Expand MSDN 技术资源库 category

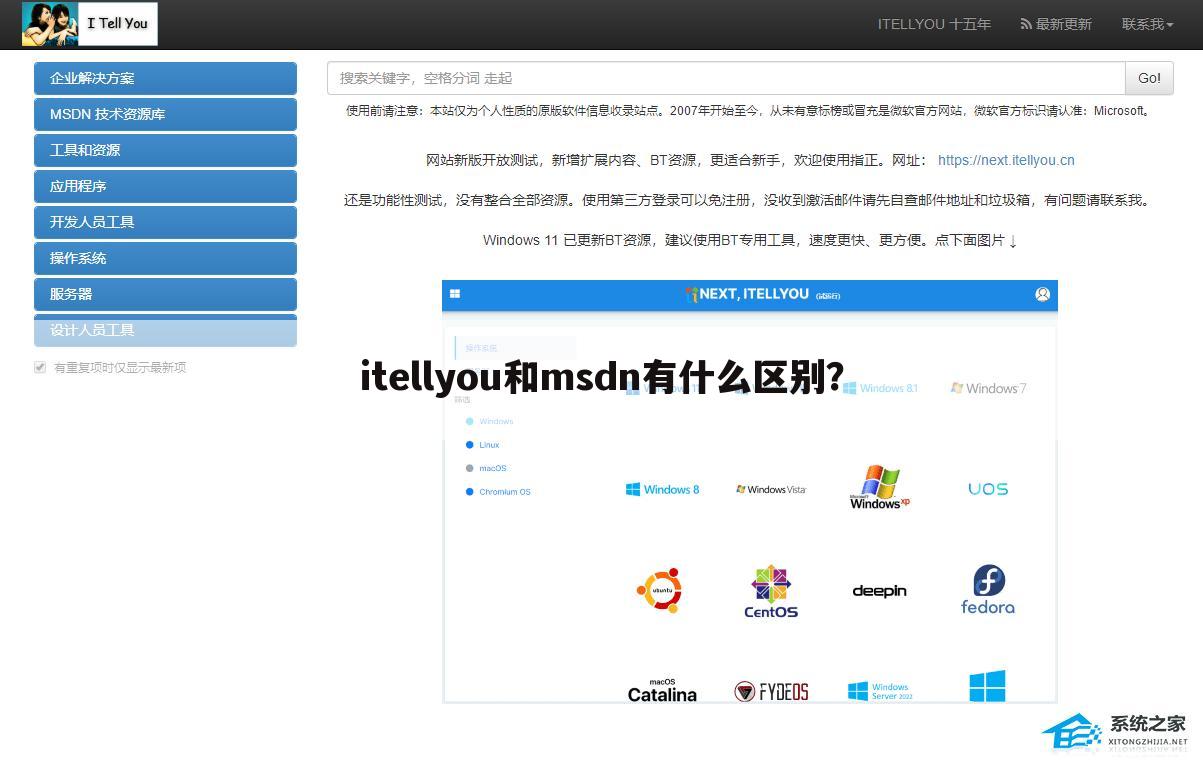[165, 114]
